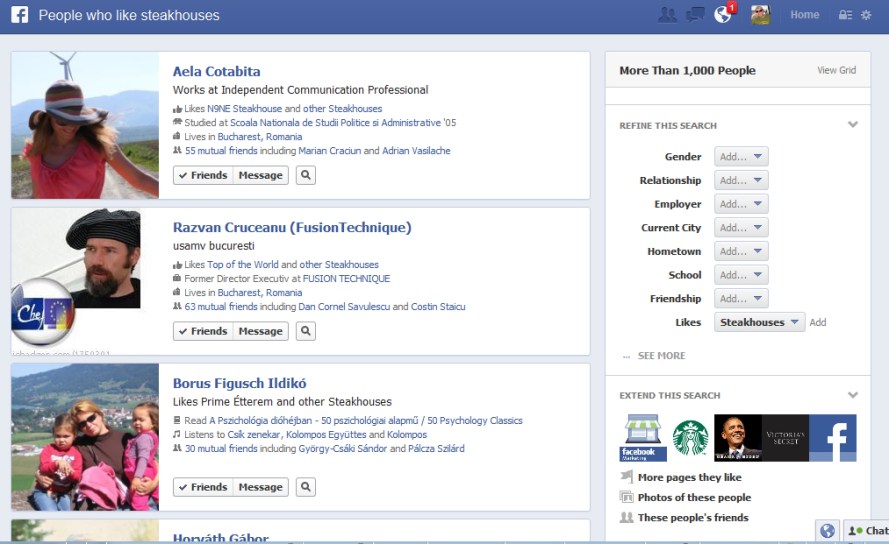
Task: Open the friend requests icon
Action: pyautogui.click(x=668, y=15)
